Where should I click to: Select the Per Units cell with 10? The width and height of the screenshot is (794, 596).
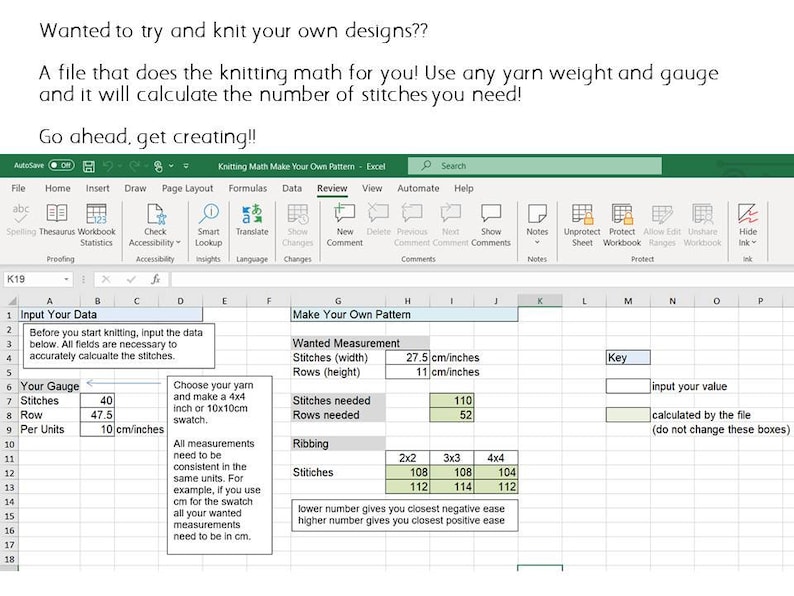coord(97,429)
